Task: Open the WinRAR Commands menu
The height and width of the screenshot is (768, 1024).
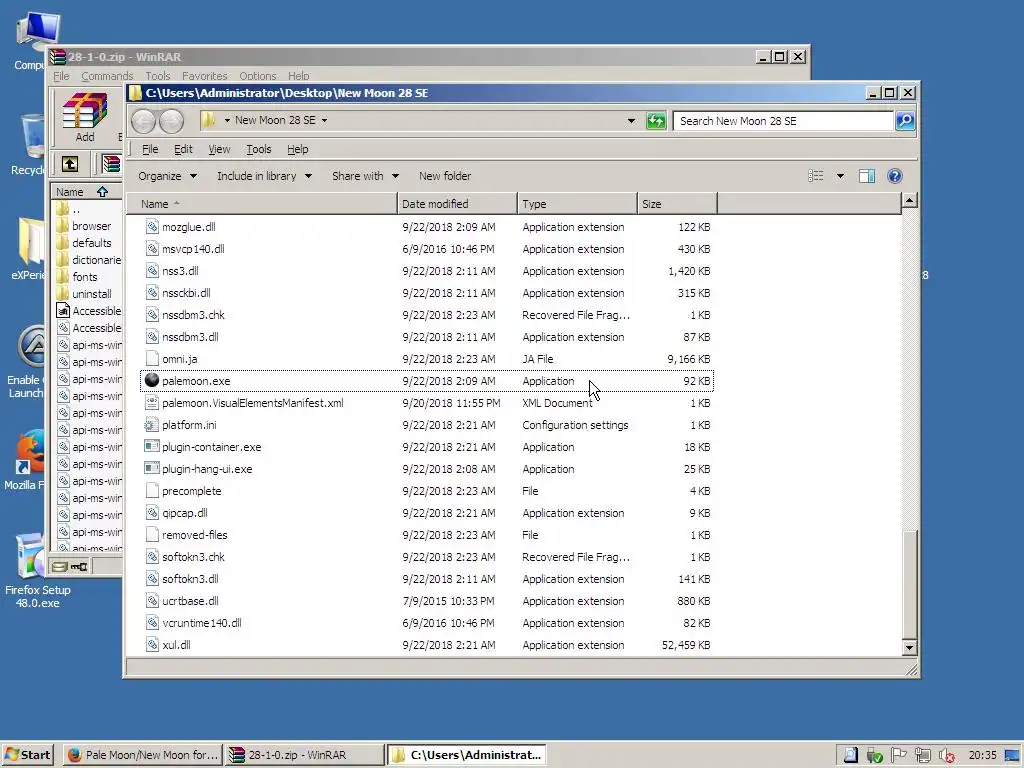Action: (107, 76)
